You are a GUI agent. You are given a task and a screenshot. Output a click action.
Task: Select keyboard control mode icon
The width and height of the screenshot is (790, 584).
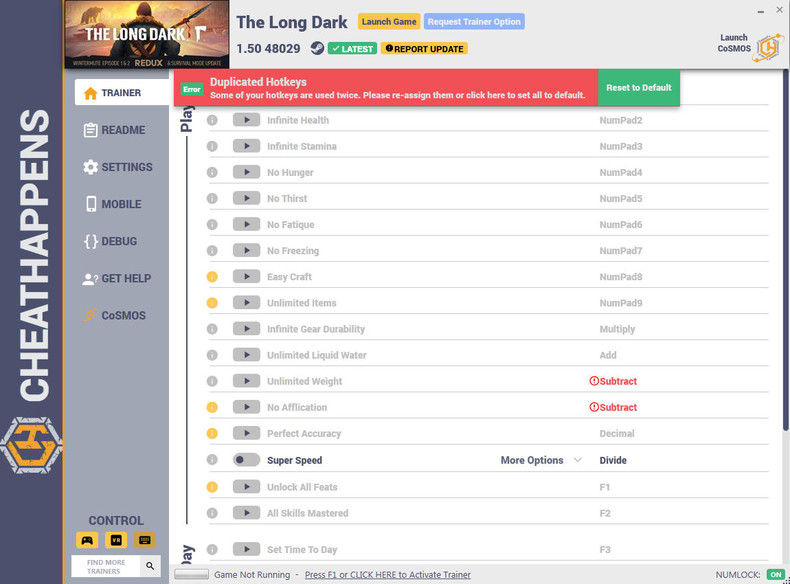pyautogui.click(x=145, y=540)
